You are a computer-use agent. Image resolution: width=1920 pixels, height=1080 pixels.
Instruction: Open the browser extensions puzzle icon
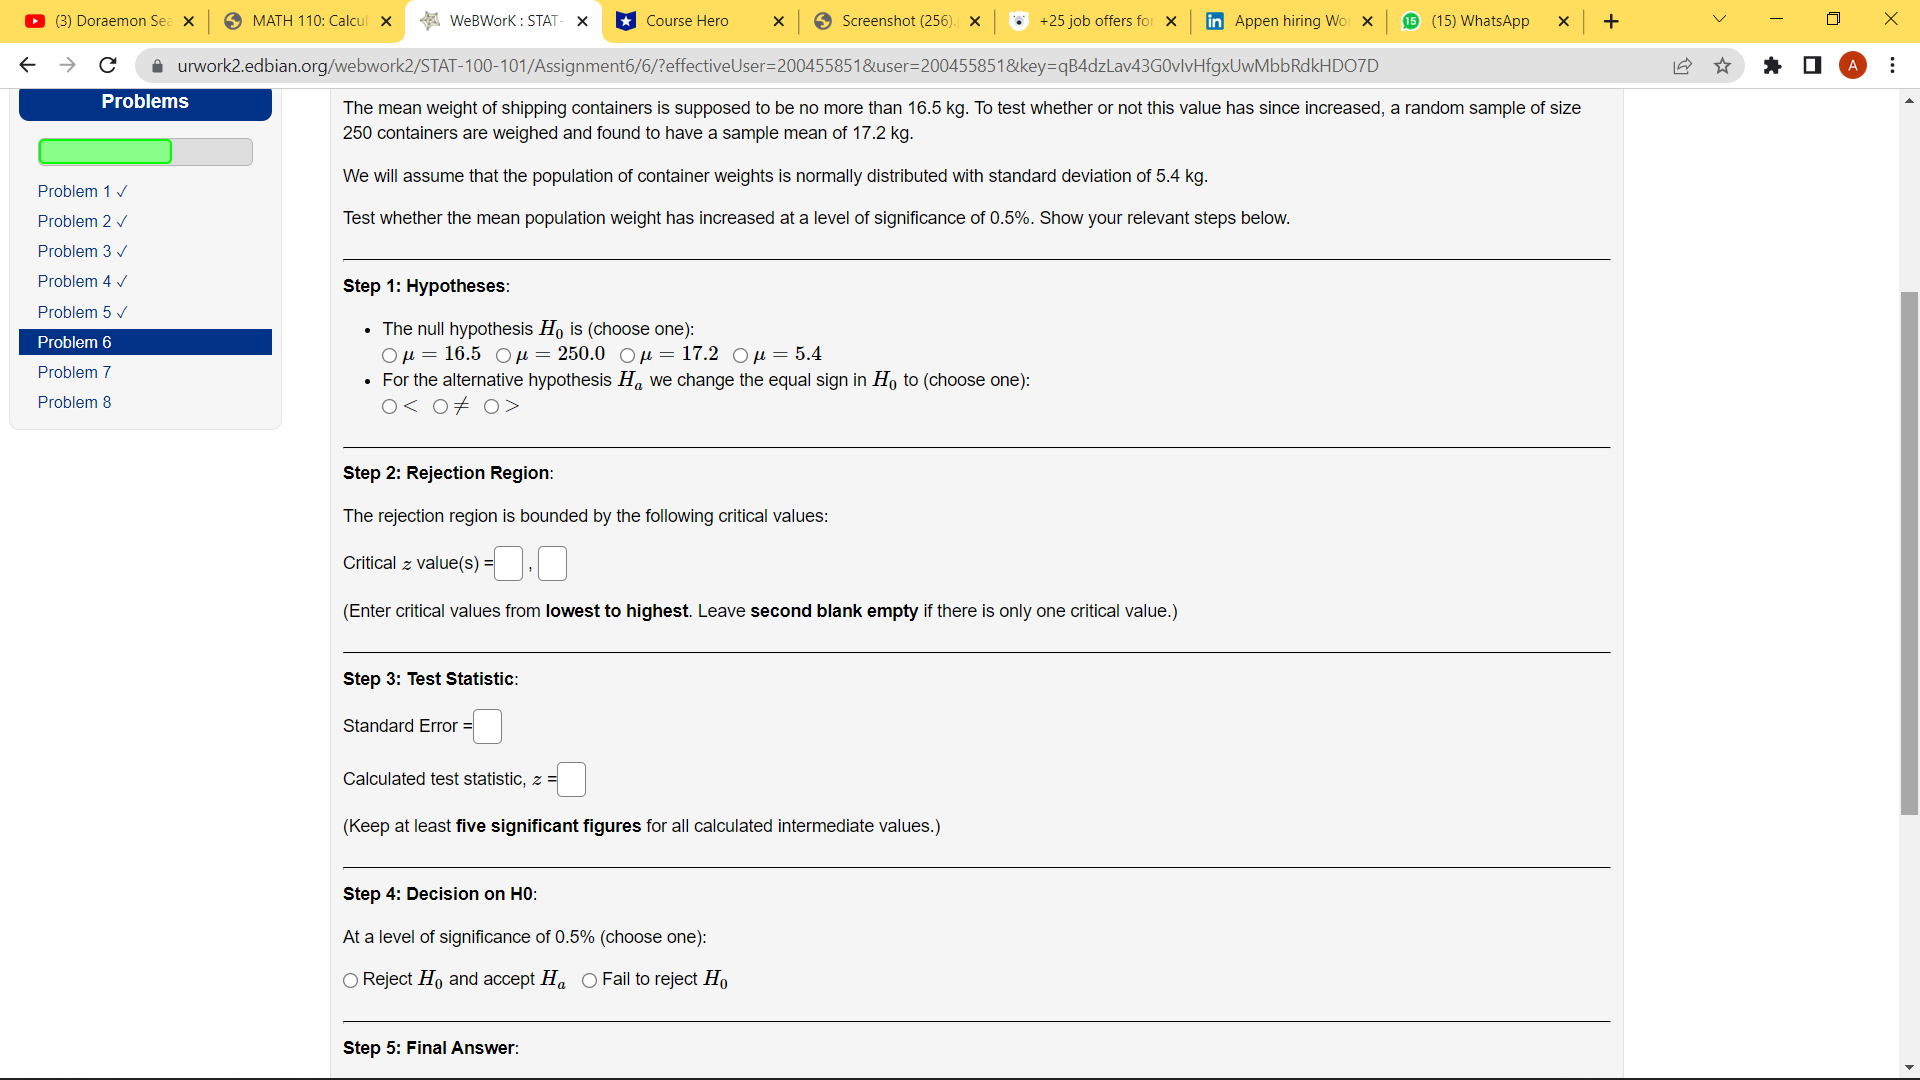(1773, 66)
